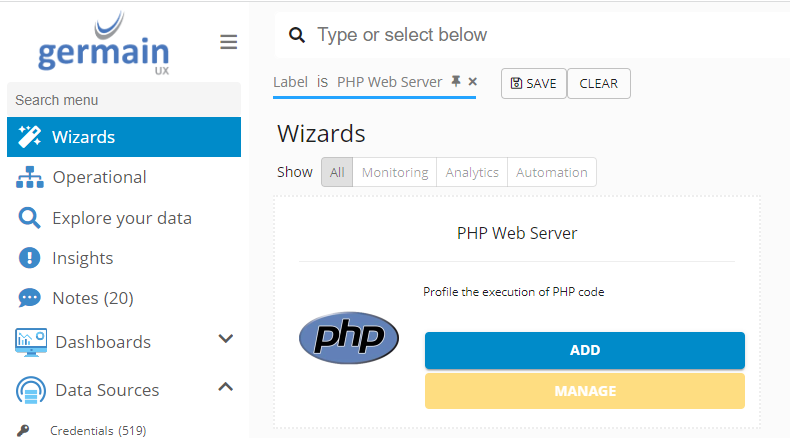Viewport: 790px width, 438px height.
Task: Filter wizards by Monitoring
Action: tap(395, 172)
